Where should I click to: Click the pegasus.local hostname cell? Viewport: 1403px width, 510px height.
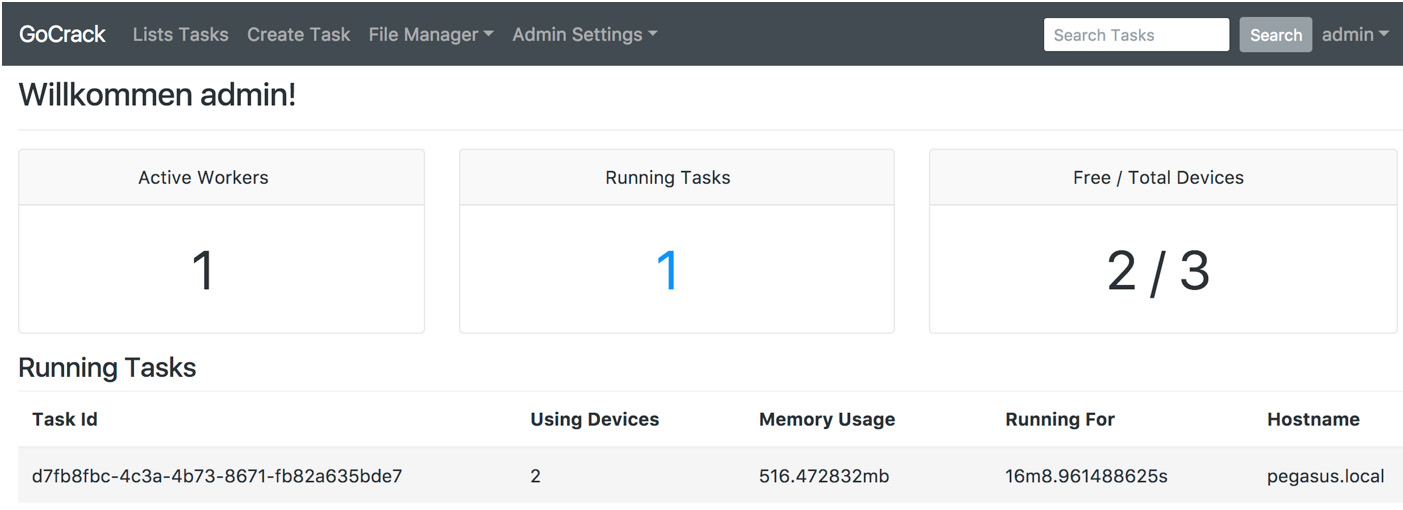(1325, 476)
